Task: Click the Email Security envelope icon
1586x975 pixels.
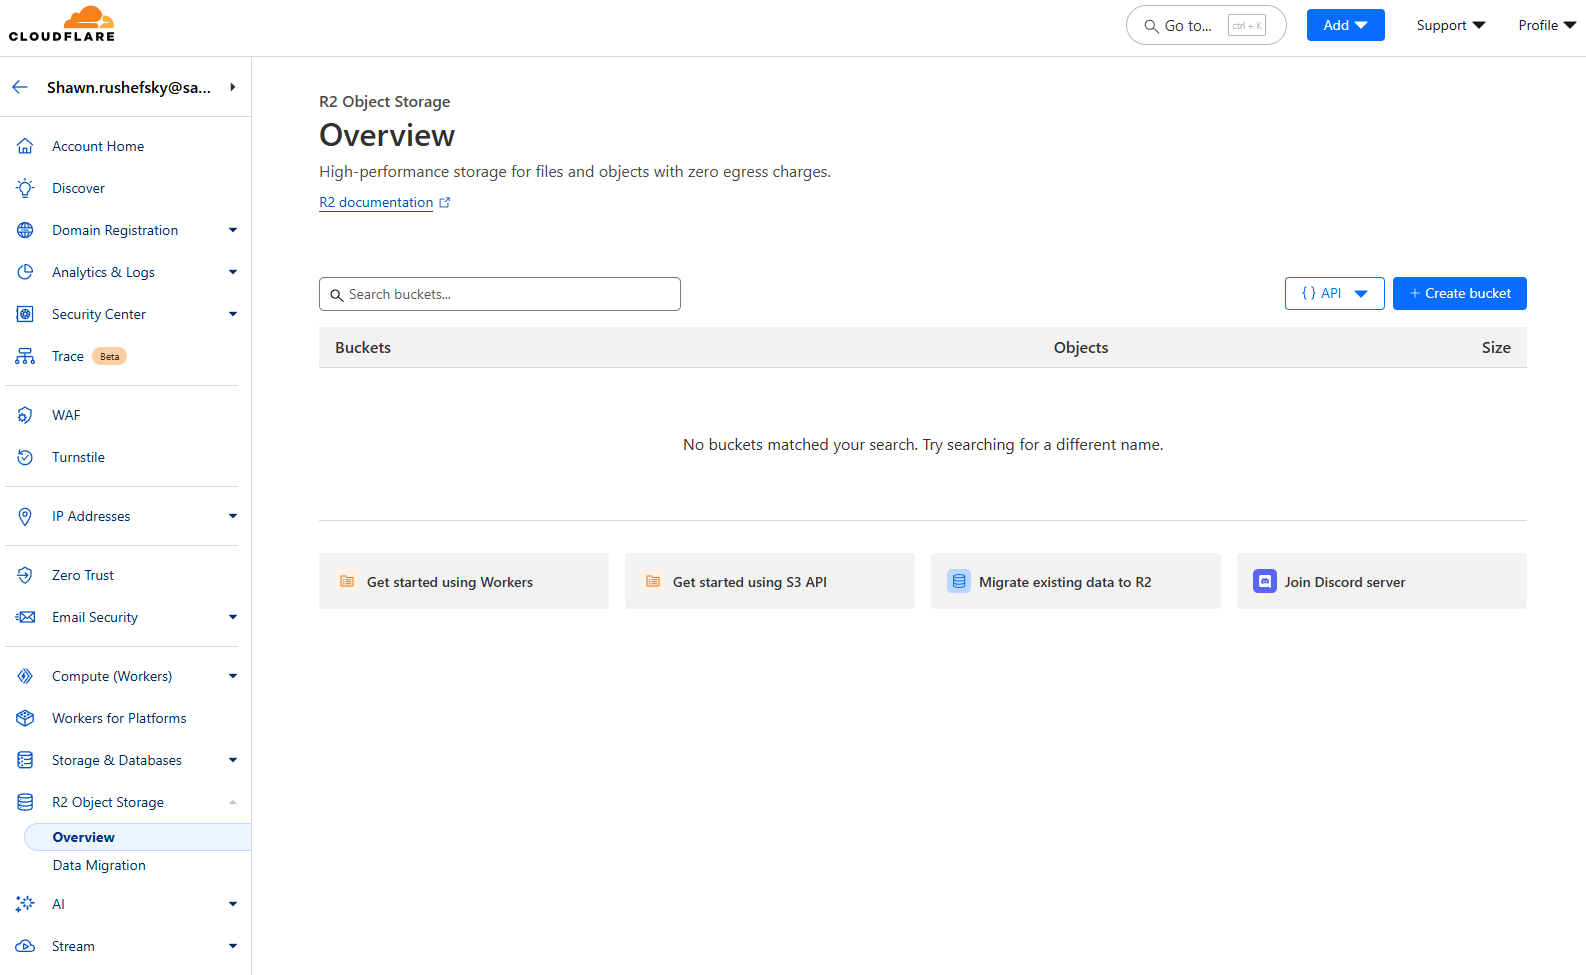Action: pyautogui.click(x=25, y=617)
